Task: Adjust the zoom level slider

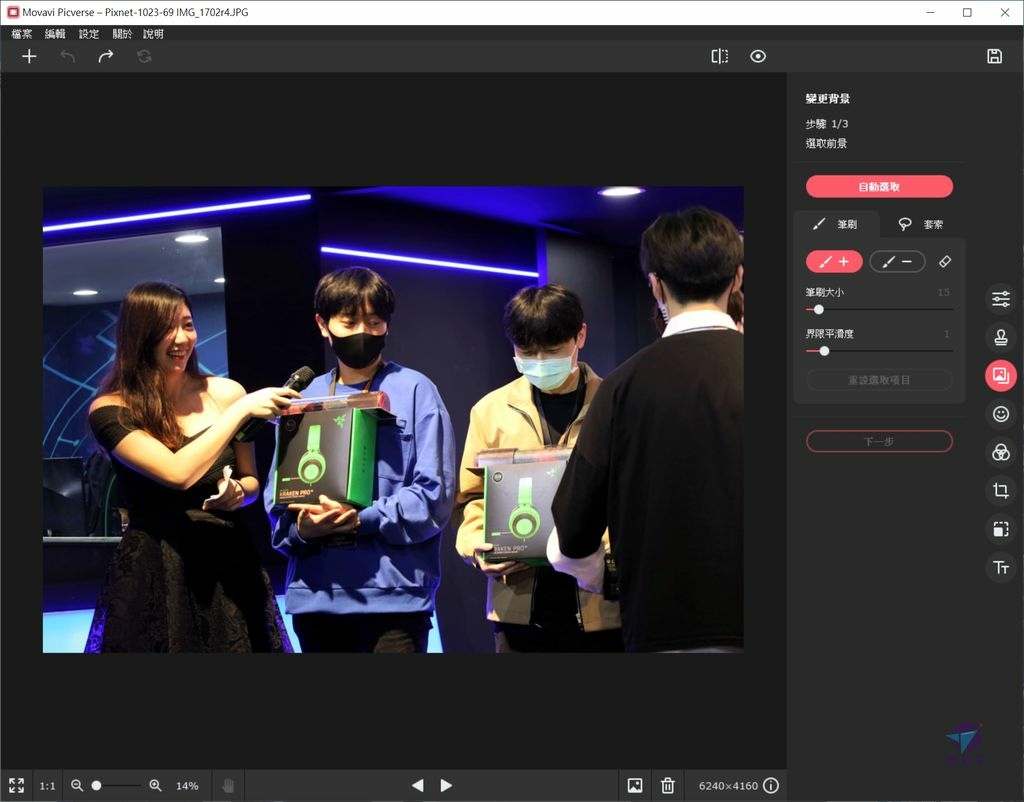Action: [x=116, y=786]
